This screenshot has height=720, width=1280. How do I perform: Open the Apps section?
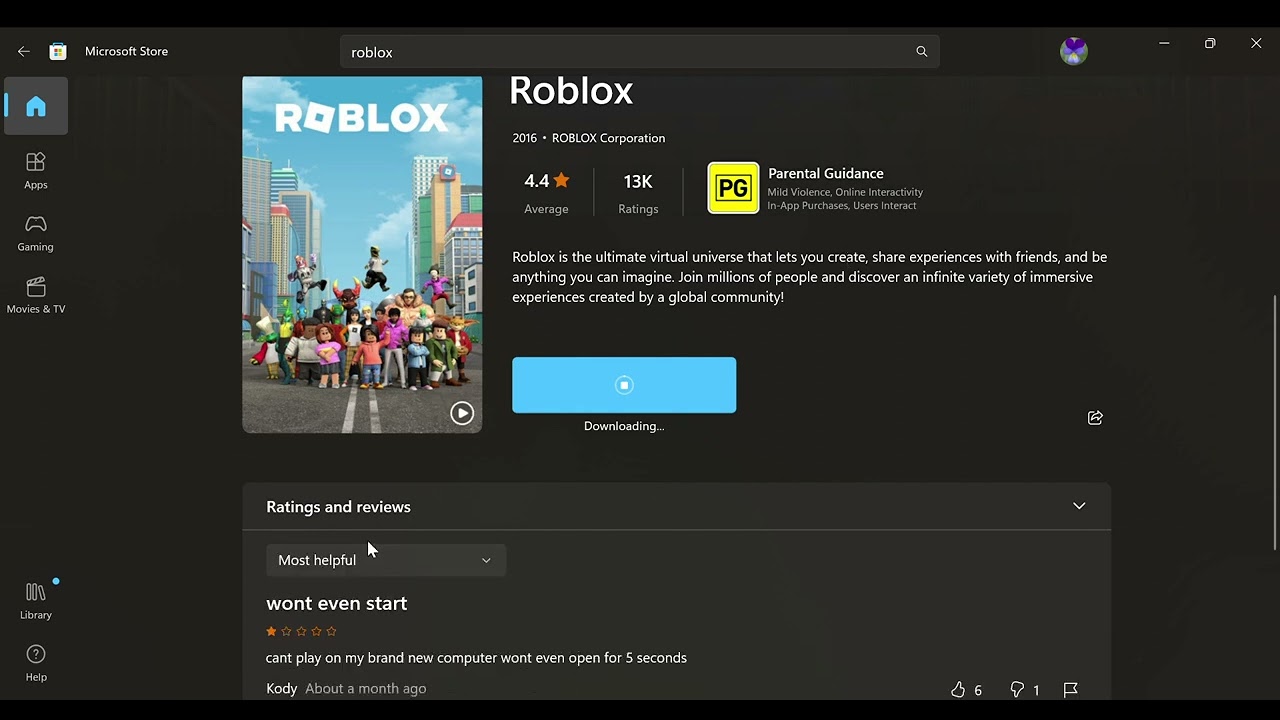point(36,171)
